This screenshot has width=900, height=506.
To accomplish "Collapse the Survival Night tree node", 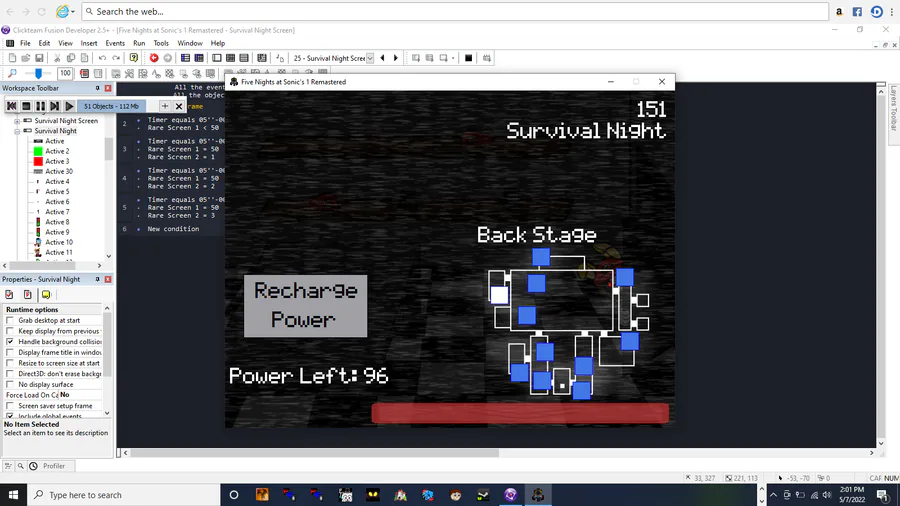I will tap(17, 131).
